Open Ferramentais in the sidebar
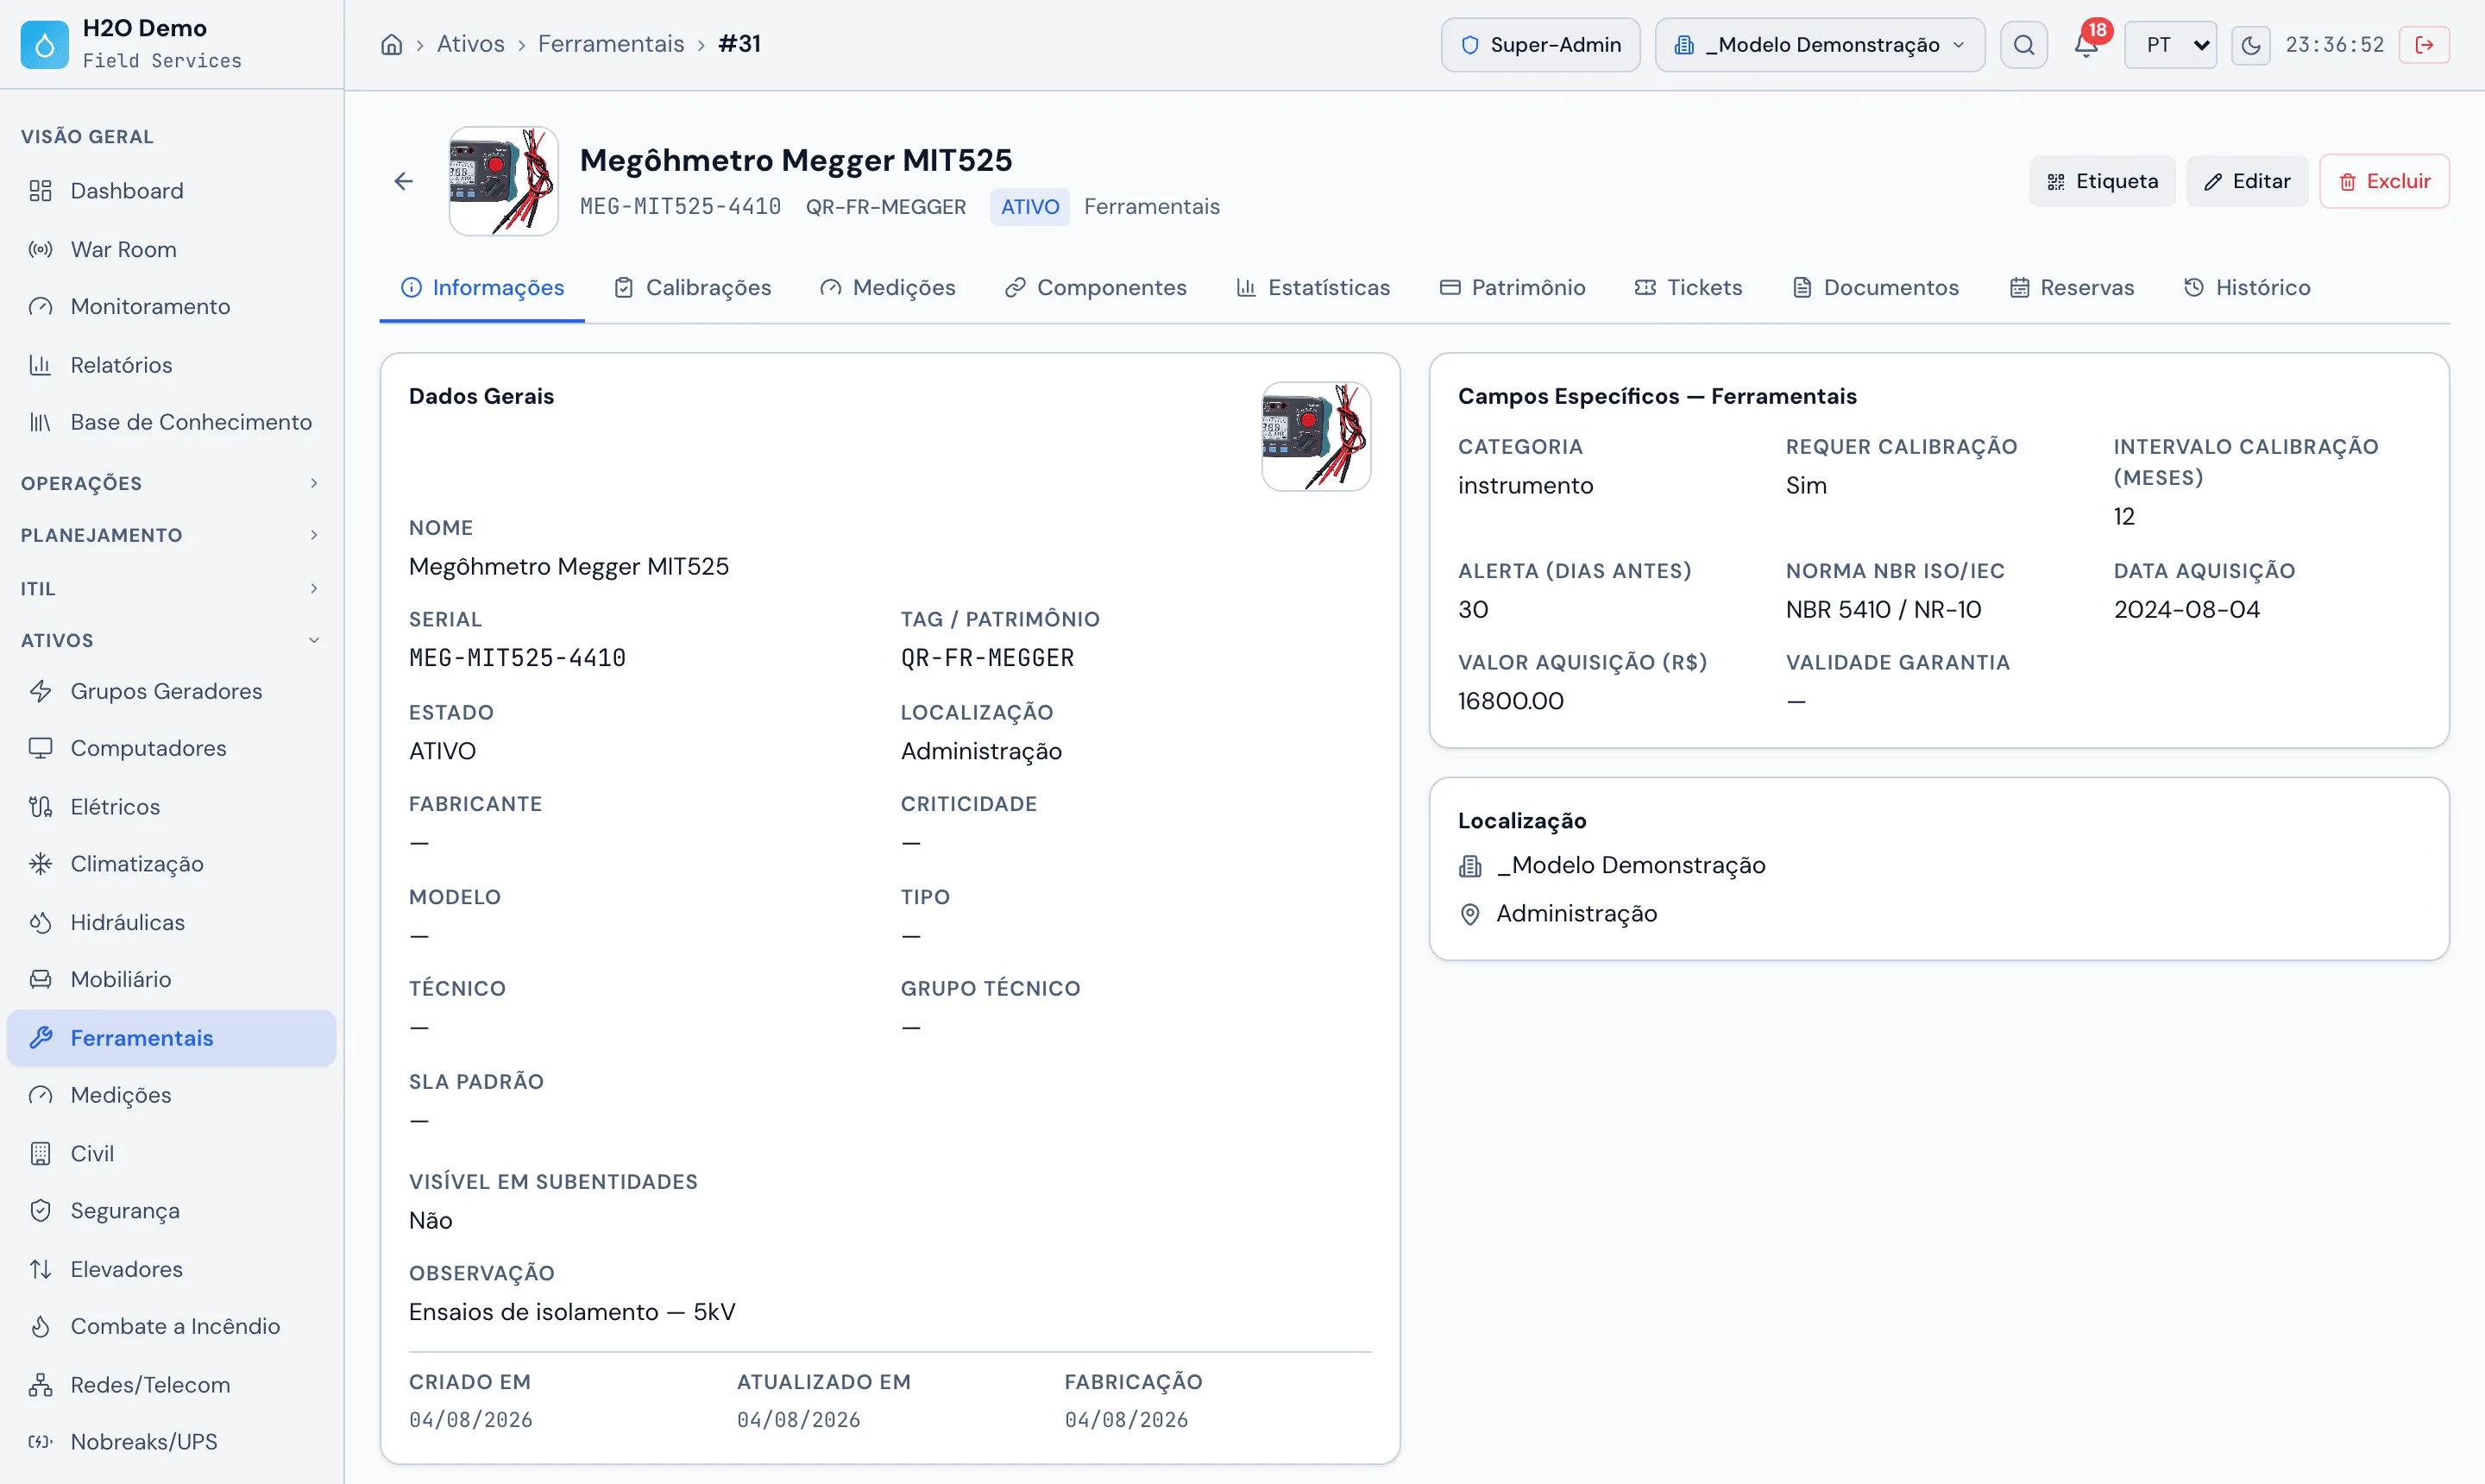The height and width of the screenshot is (1484, 2485). coord(171,1038)
